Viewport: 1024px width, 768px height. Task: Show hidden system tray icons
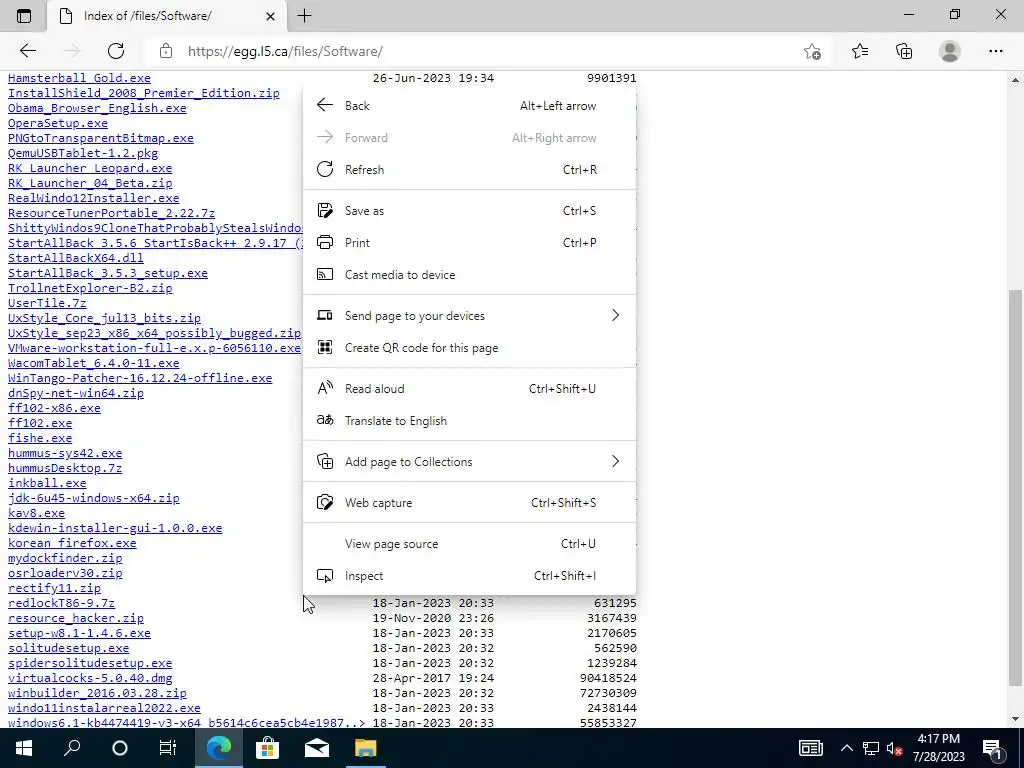(846, 748)
